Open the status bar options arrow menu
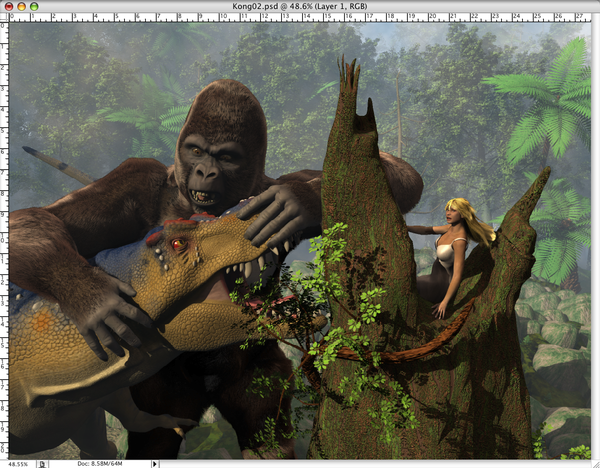Viewport: 600px width, 468px height. coord(155,464)
